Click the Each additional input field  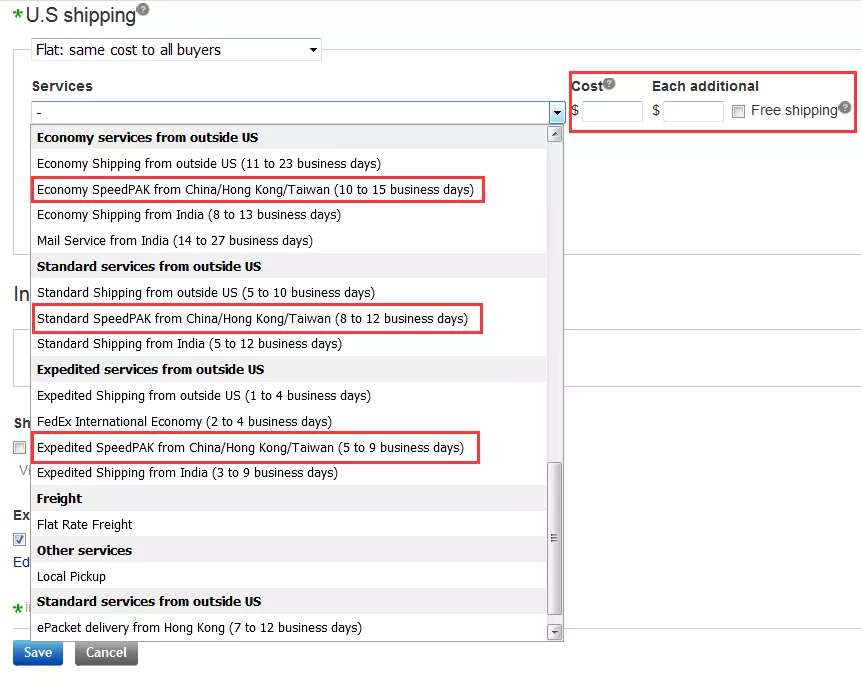(x=692, y=111)
